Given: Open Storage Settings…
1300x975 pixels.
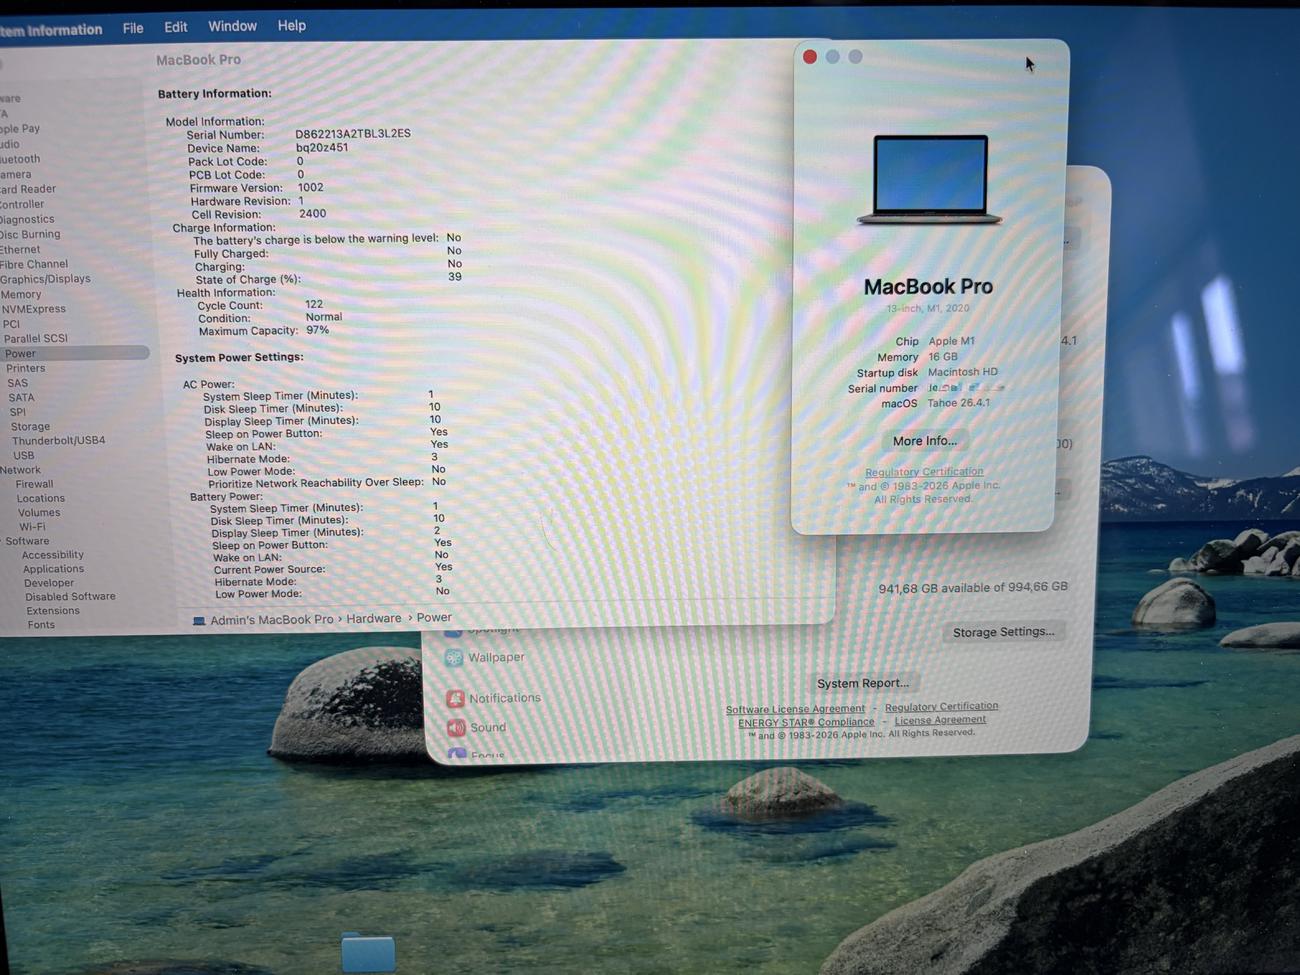Looking at the screenshot, I should coord(1003,632).
